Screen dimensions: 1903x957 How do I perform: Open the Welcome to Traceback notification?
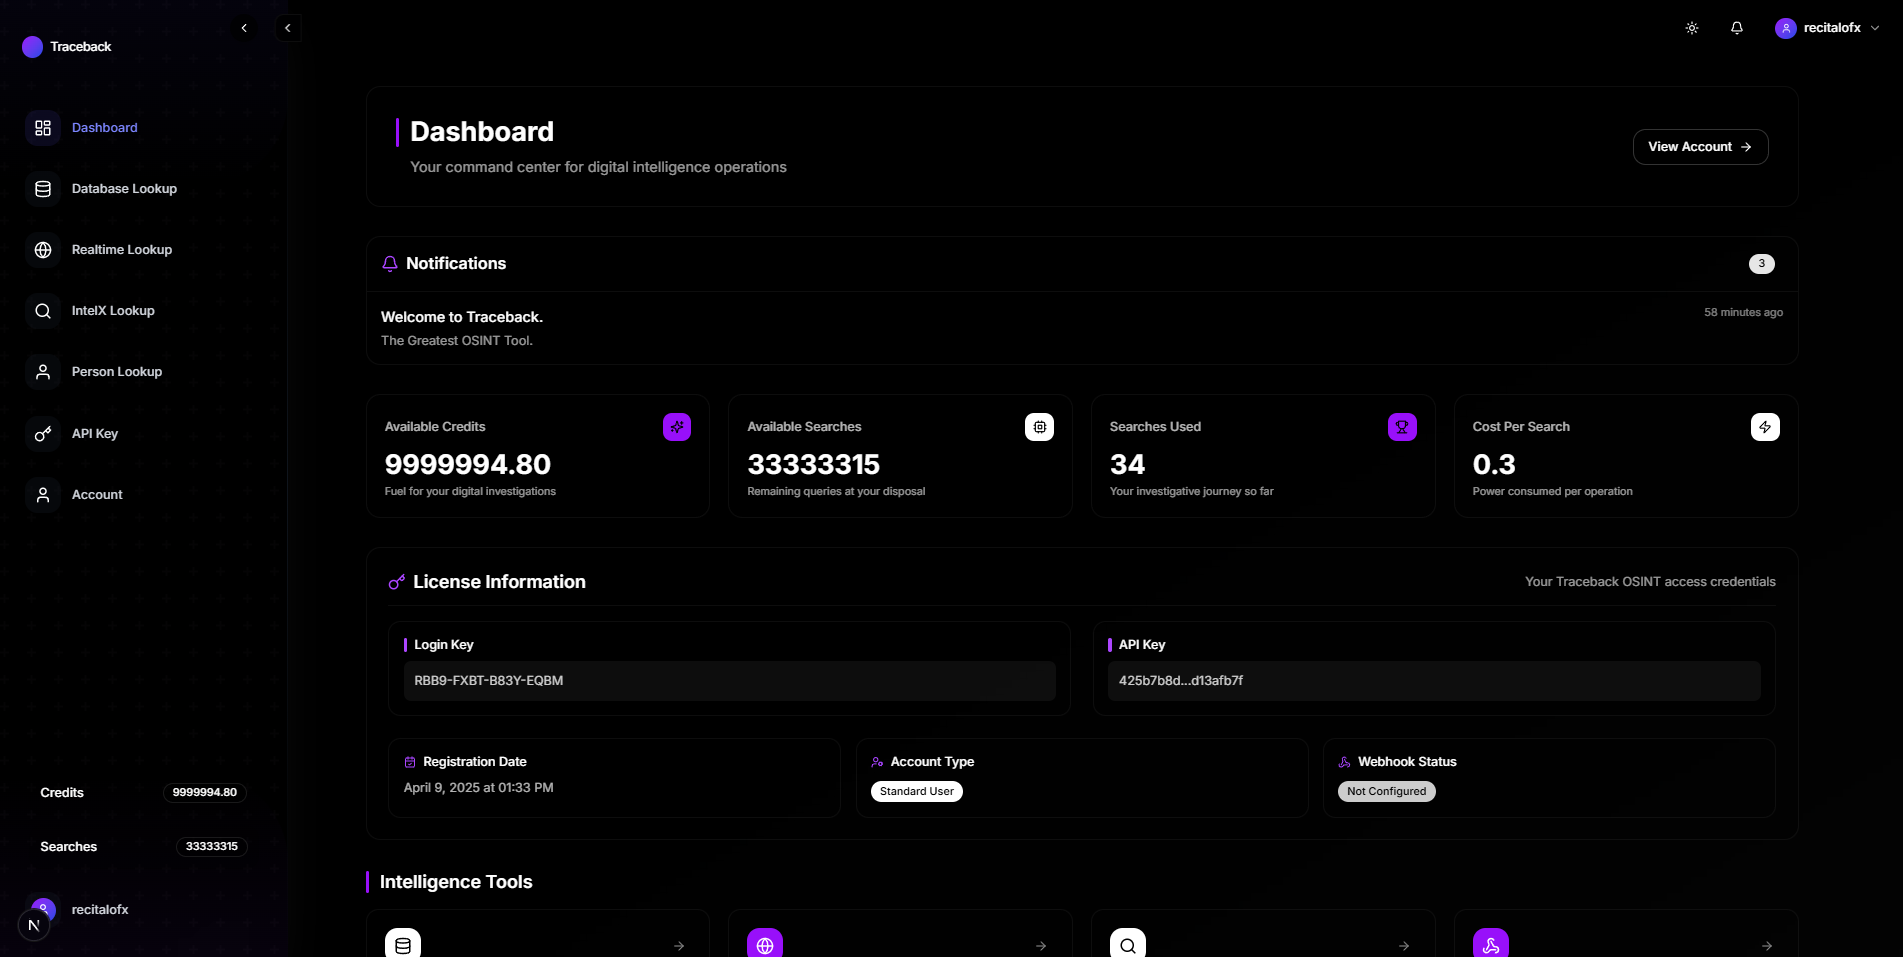[1082, 328]
